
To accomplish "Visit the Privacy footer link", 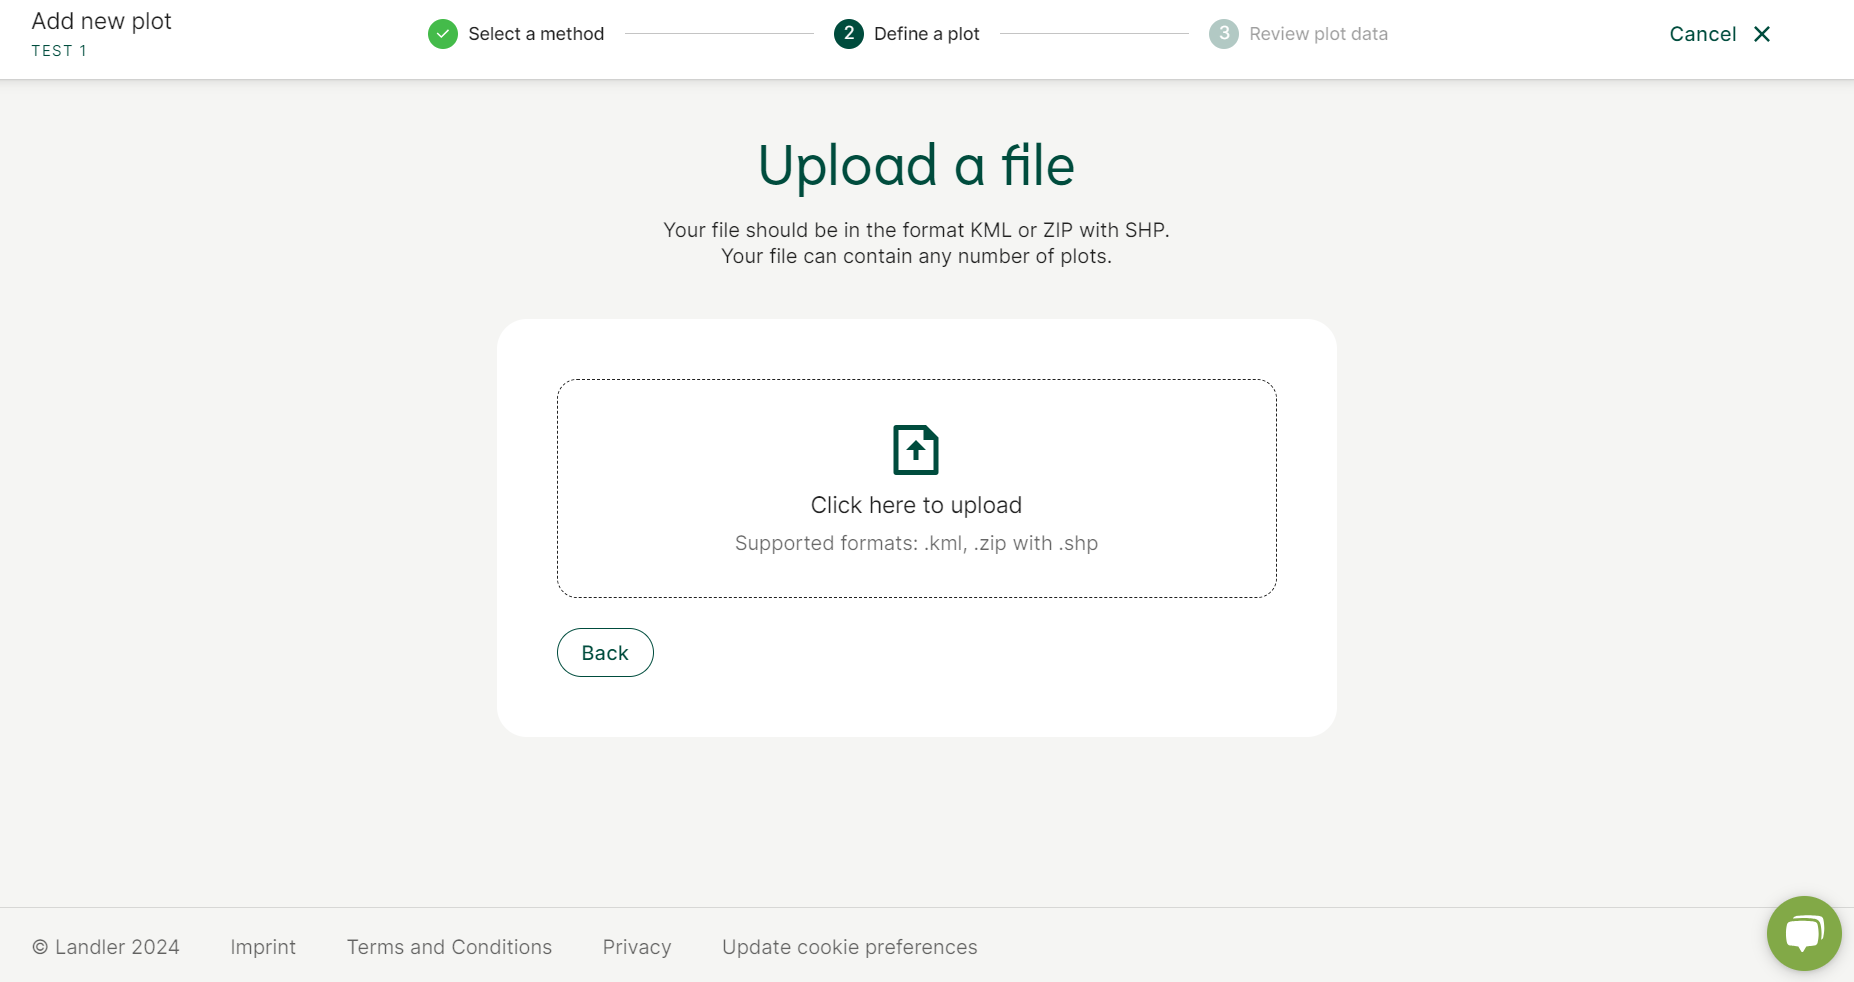I will click(636, 947).
